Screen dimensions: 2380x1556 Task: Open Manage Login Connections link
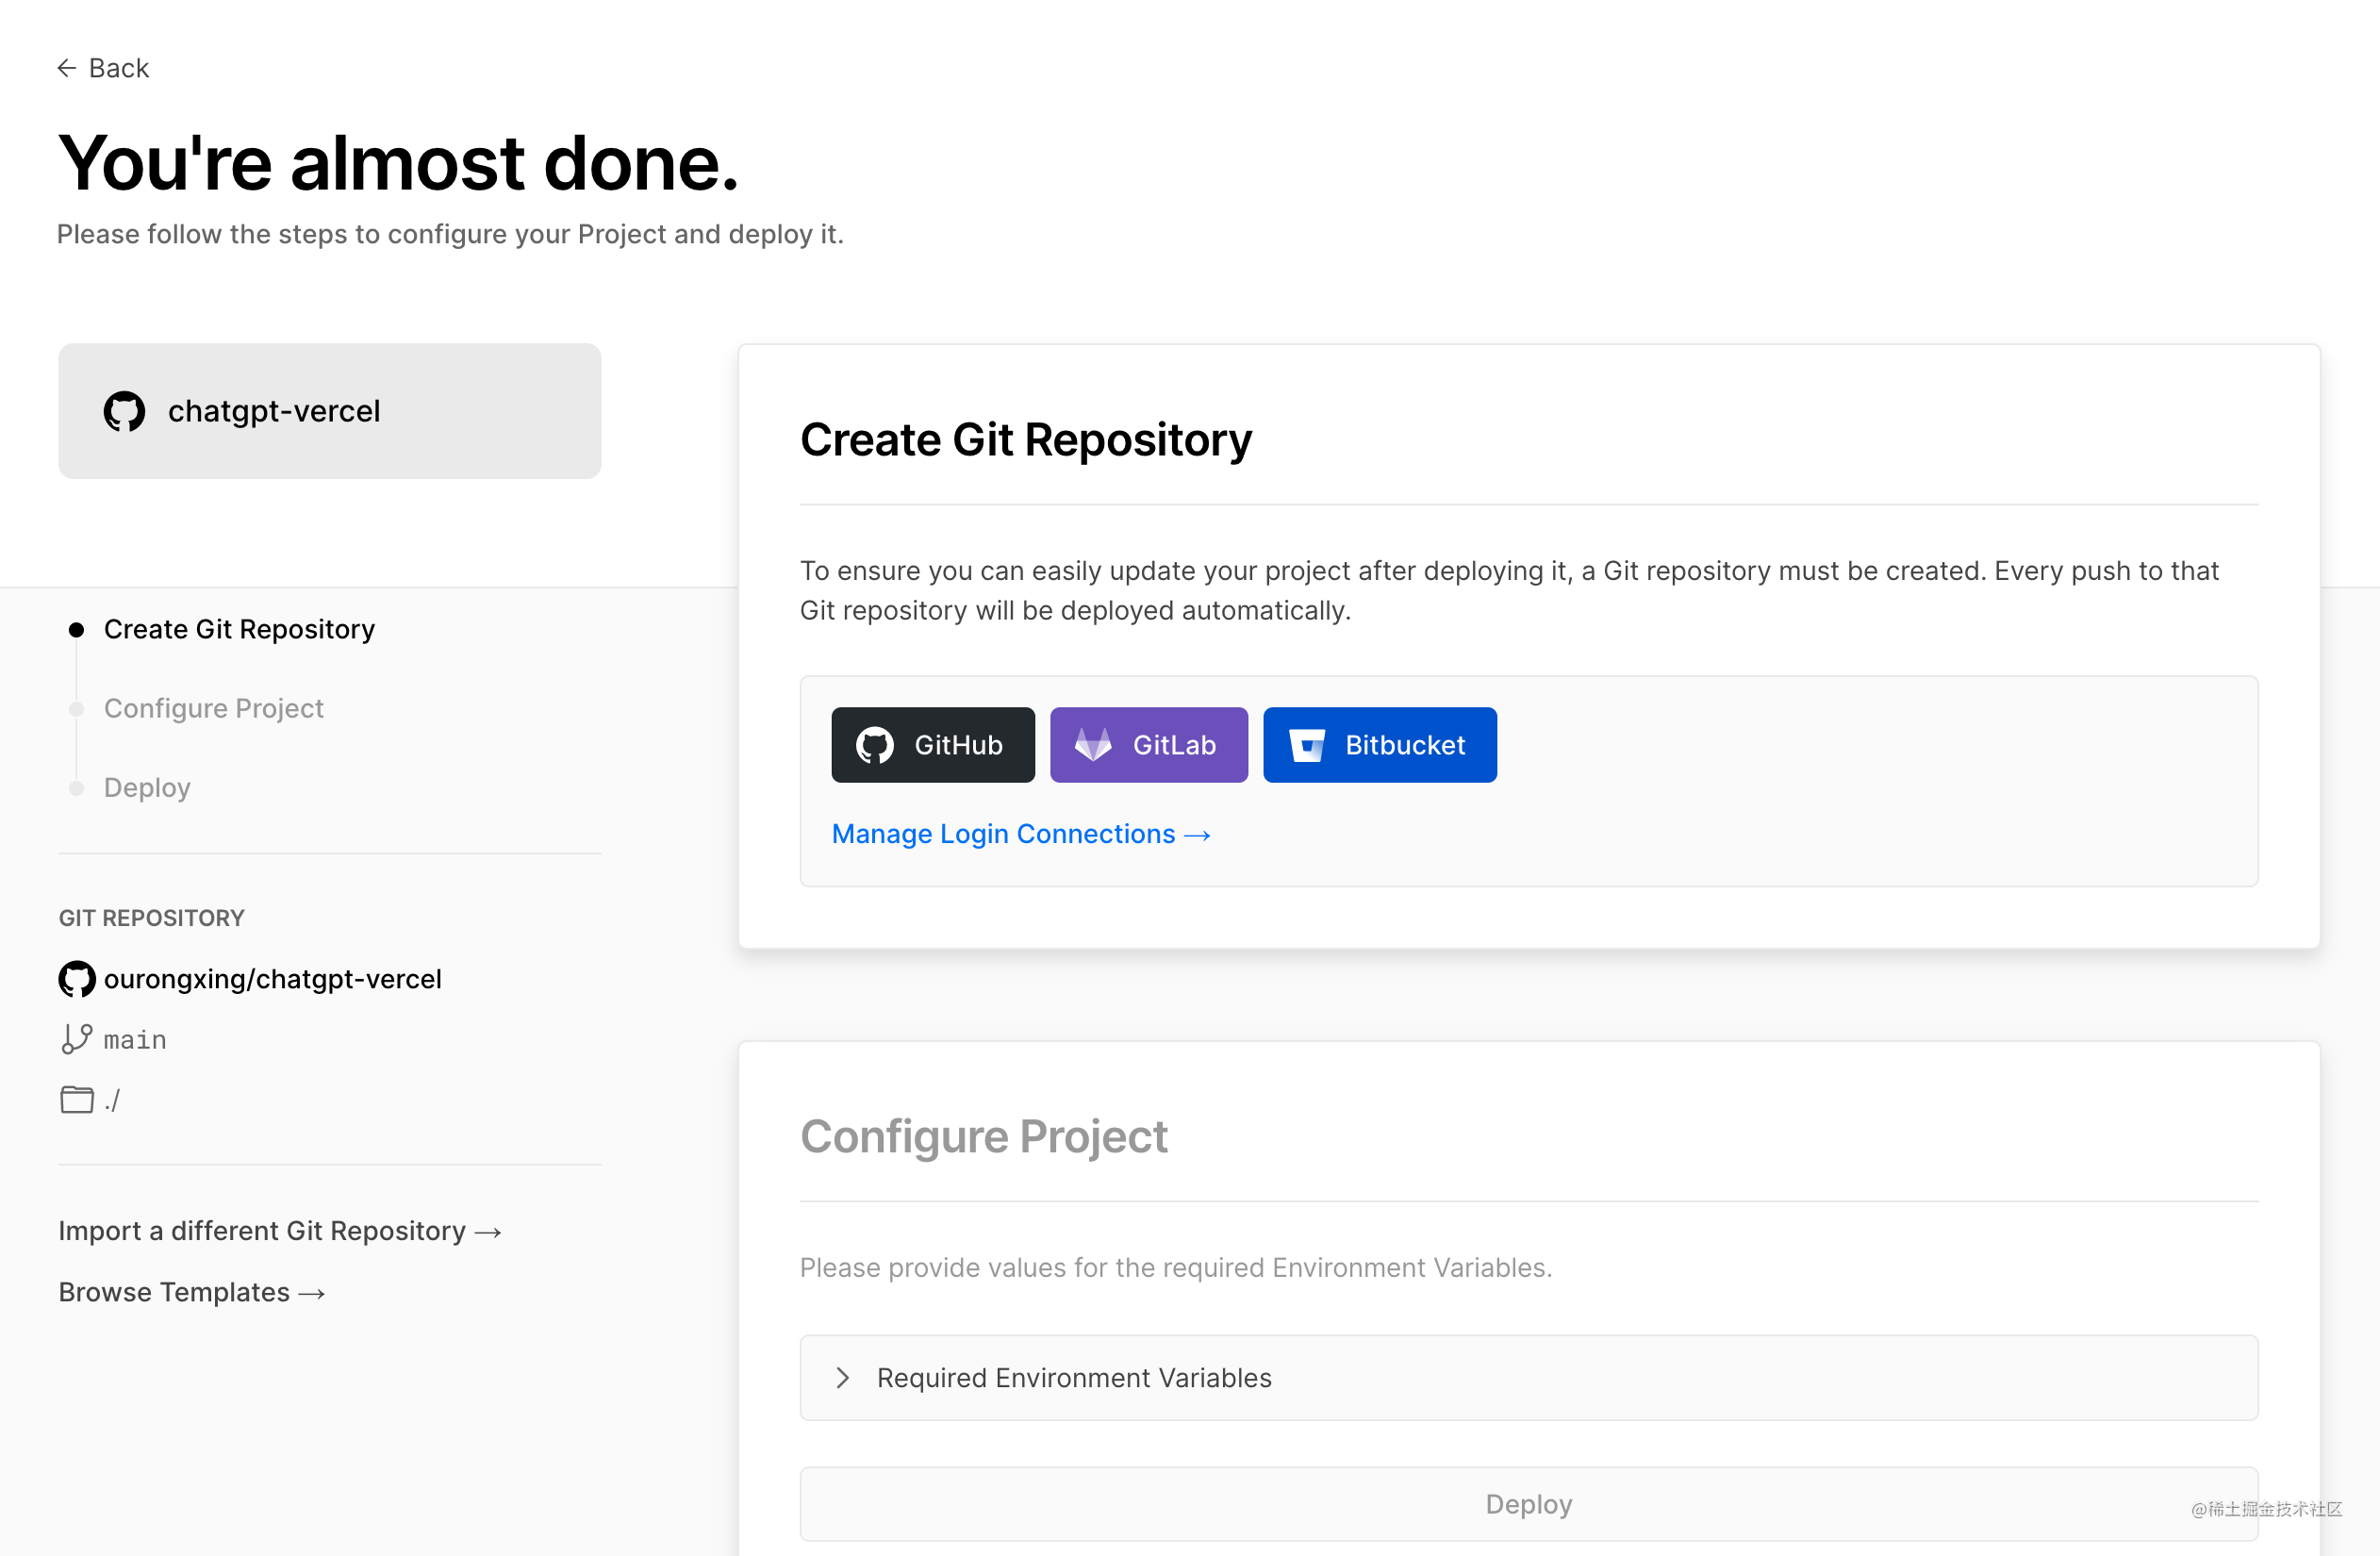(x=1021, y=834)
